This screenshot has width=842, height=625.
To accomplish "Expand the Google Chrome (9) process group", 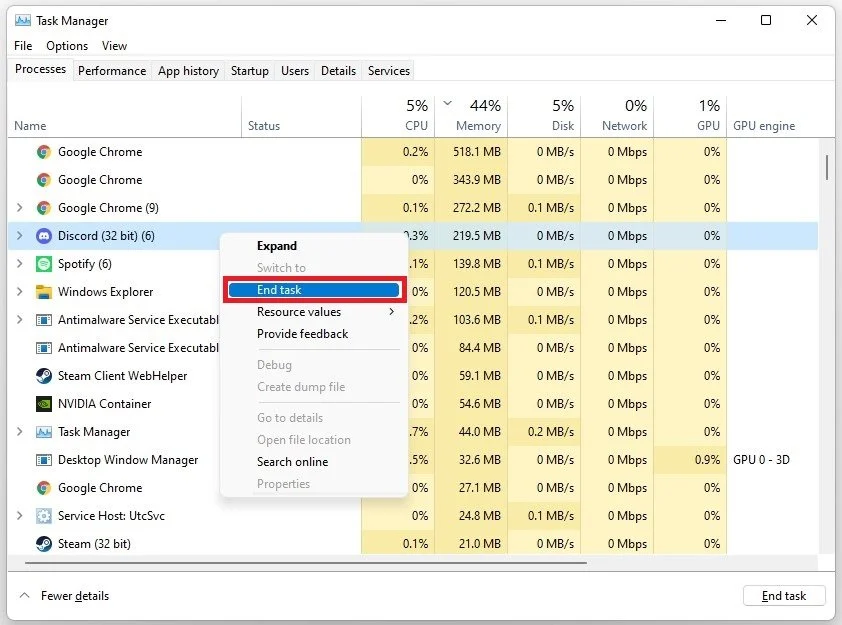I will [20, 207].
